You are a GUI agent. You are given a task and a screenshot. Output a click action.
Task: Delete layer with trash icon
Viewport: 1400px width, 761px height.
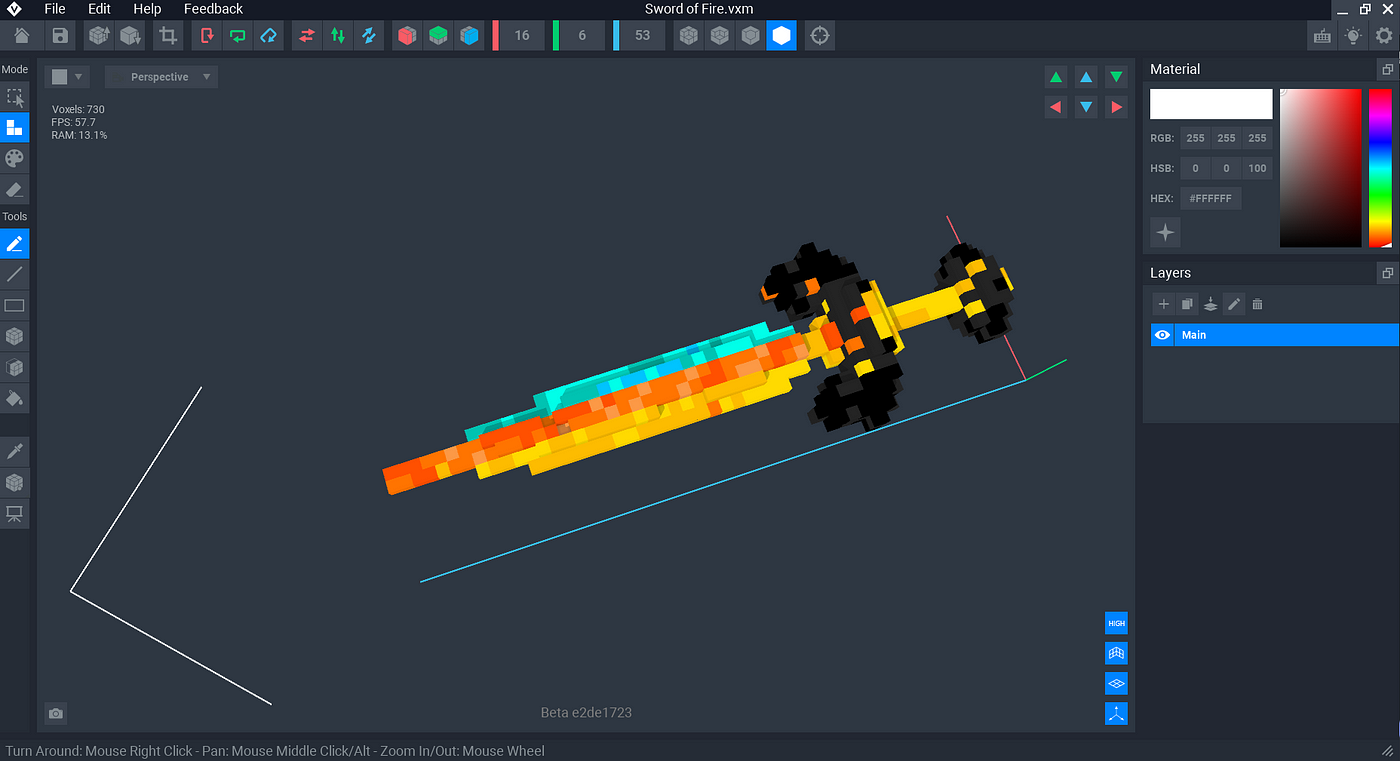click(x=1258, y=304)
